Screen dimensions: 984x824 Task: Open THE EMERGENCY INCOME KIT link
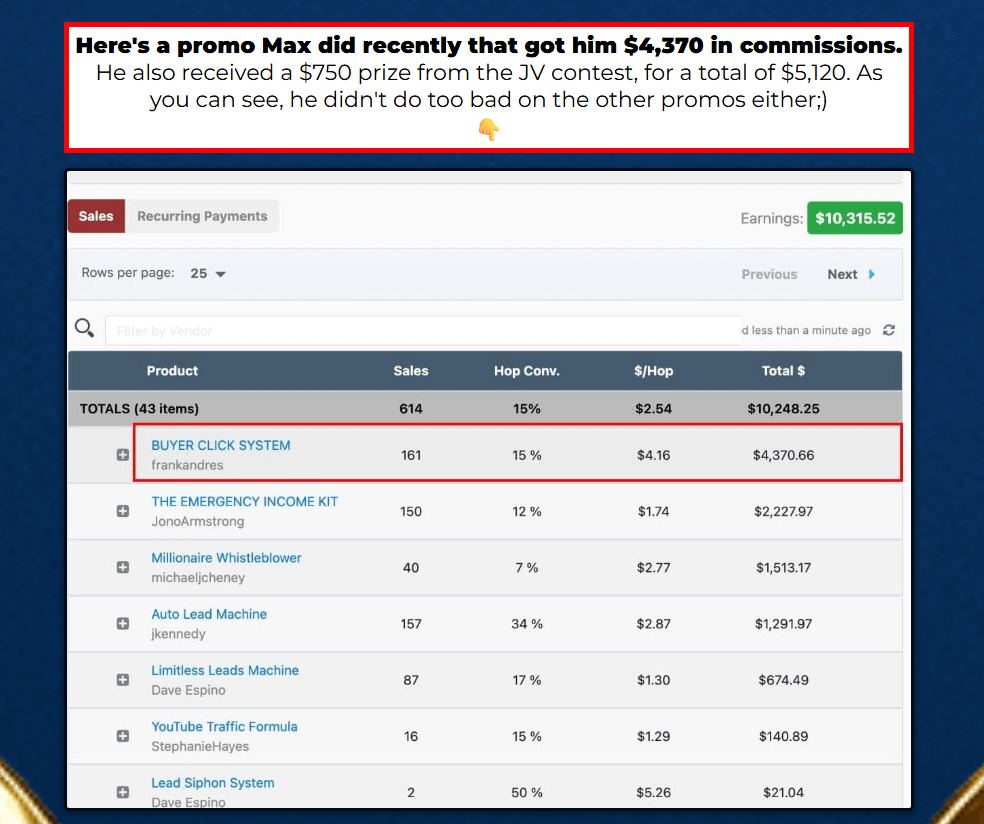pyautogui.click(x=244, y=501)
